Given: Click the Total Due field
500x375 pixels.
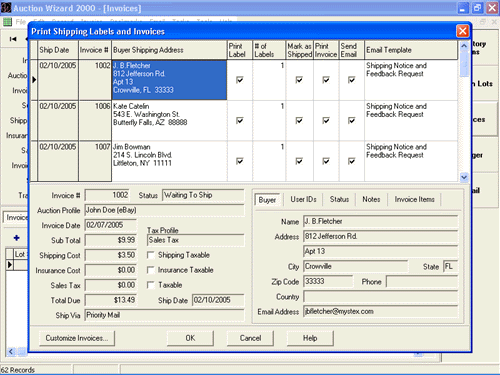Looking at the screenshot, I should pos(111,300).
